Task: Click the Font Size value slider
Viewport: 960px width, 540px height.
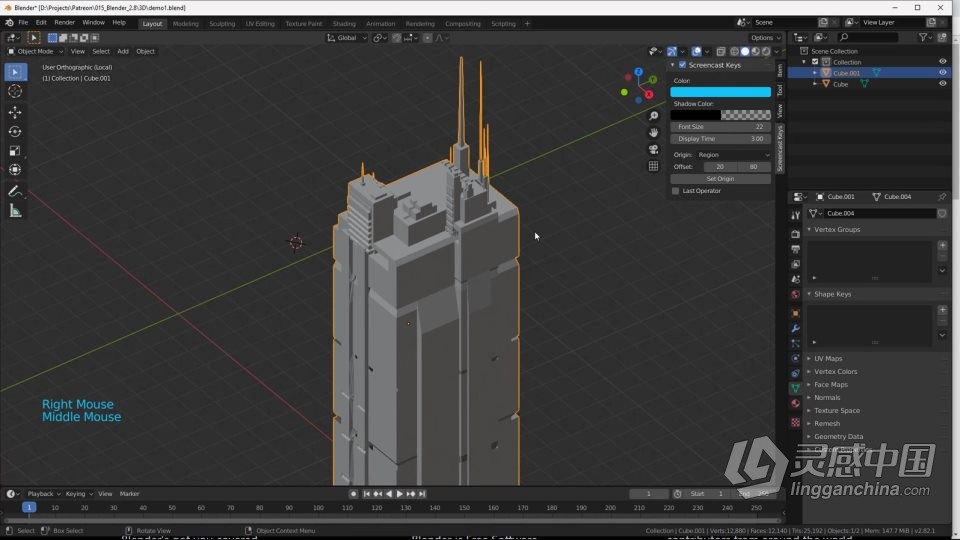Action: [x=720, y=127]
